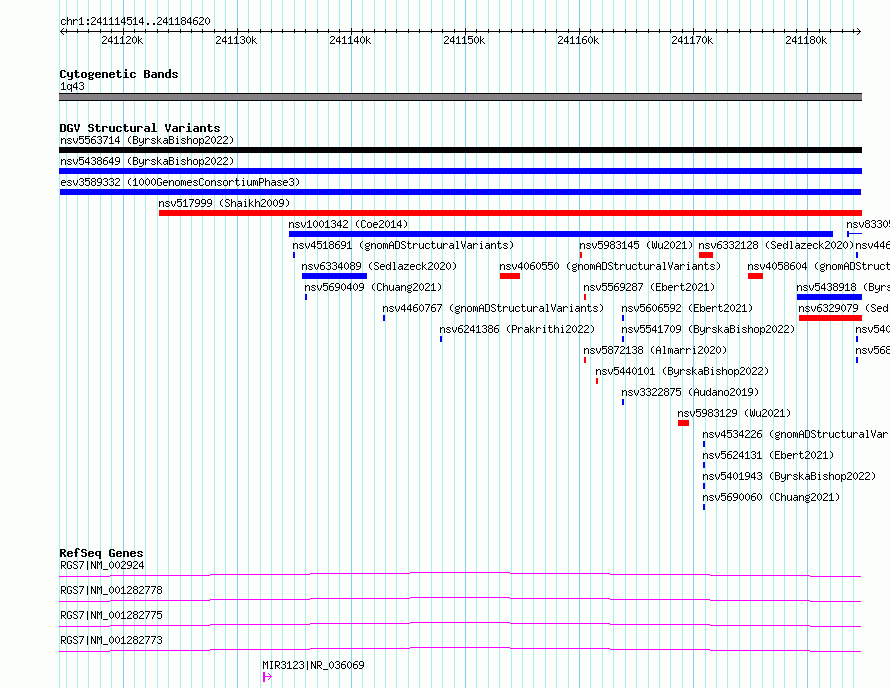Click the 241160k ruler position
890x688 pixels.
point(578,40)
